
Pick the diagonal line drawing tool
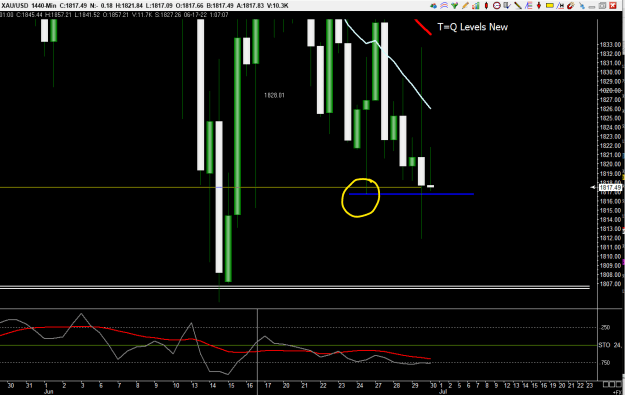click(518, 6)
